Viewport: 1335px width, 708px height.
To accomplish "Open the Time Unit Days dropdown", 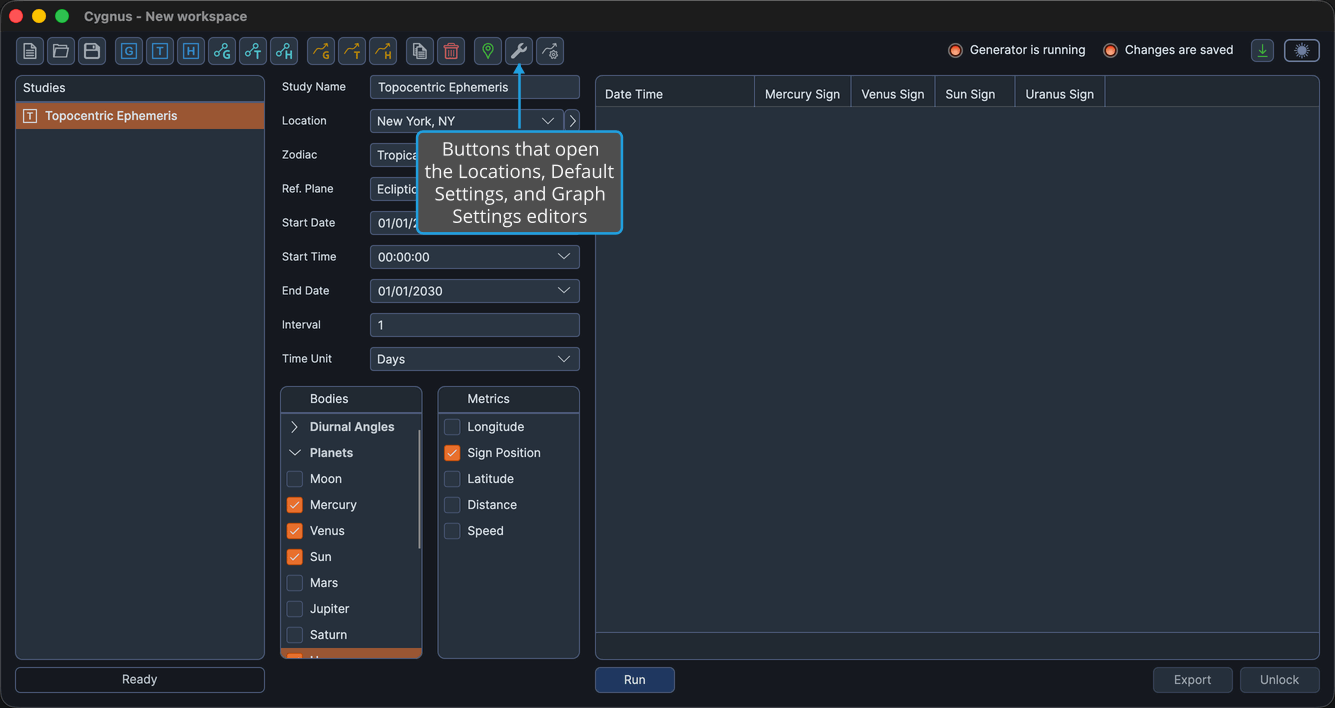I will [x=475, y=359].
